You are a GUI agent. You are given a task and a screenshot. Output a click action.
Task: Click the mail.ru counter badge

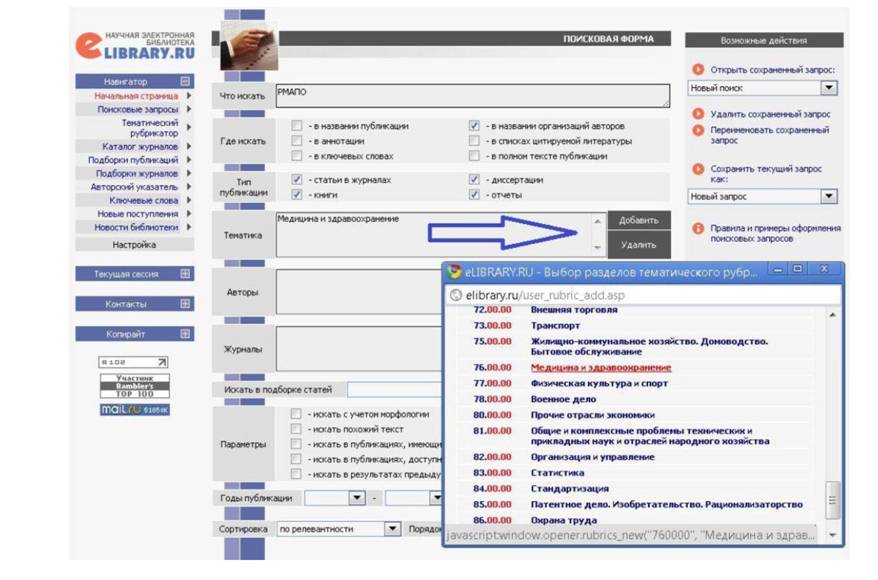point(134,410)
